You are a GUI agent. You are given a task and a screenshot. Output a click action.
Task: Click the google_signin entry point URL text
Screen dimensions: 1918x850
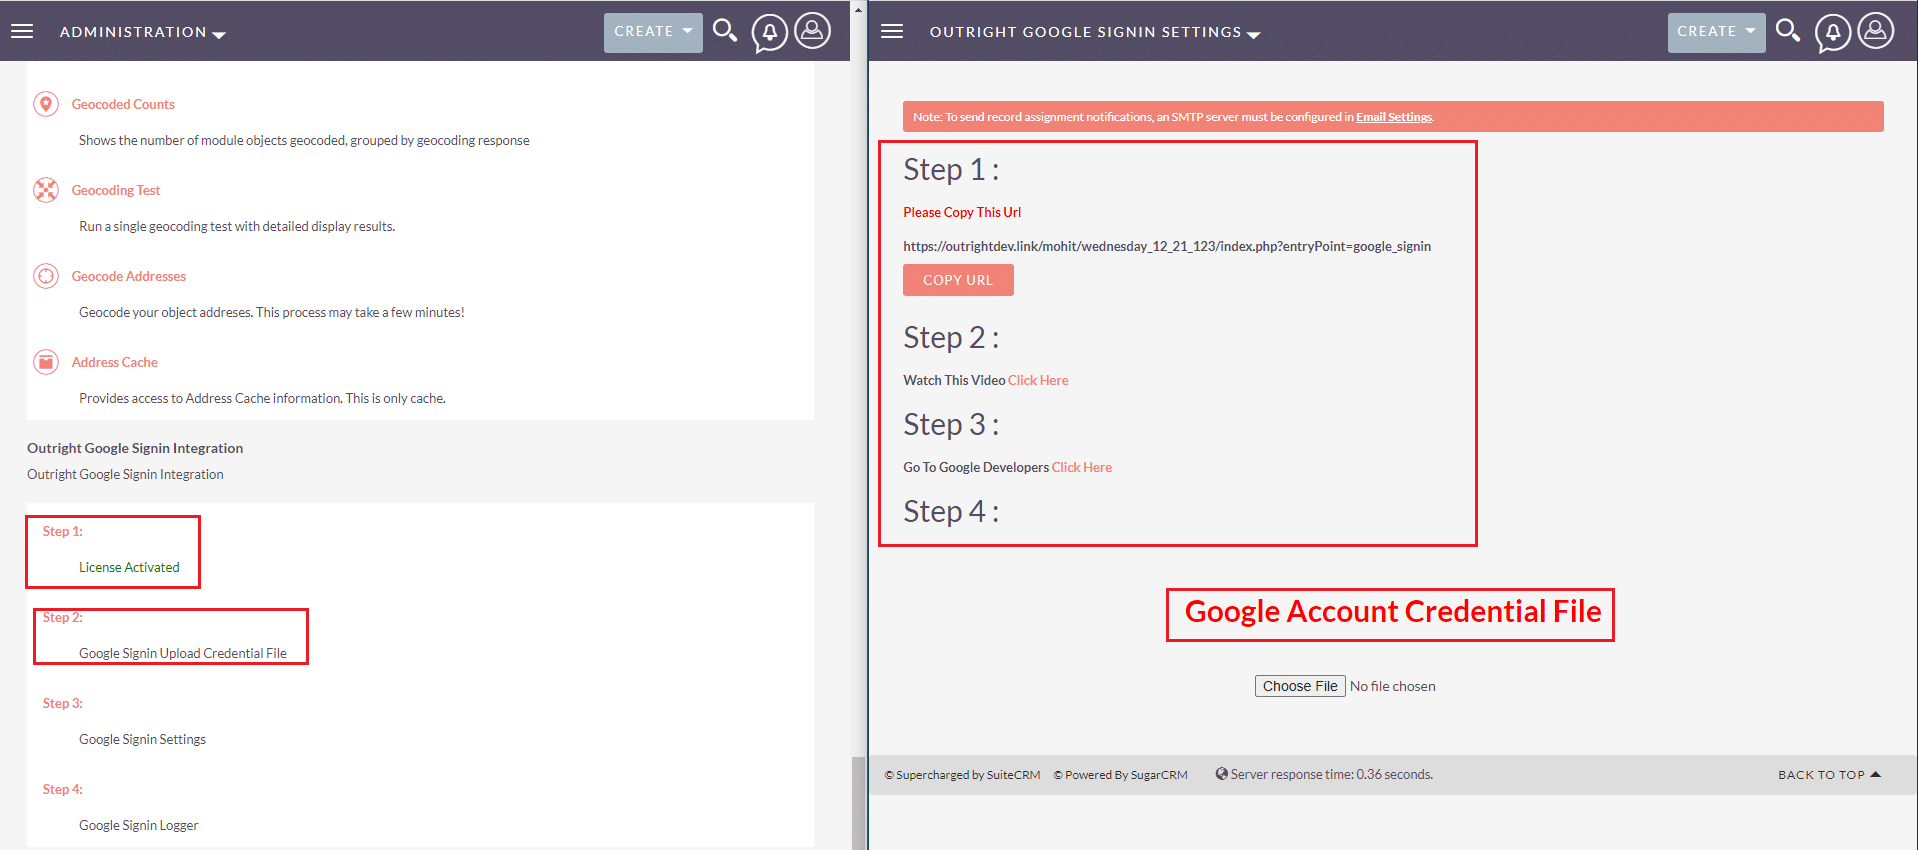(1167, 246)
